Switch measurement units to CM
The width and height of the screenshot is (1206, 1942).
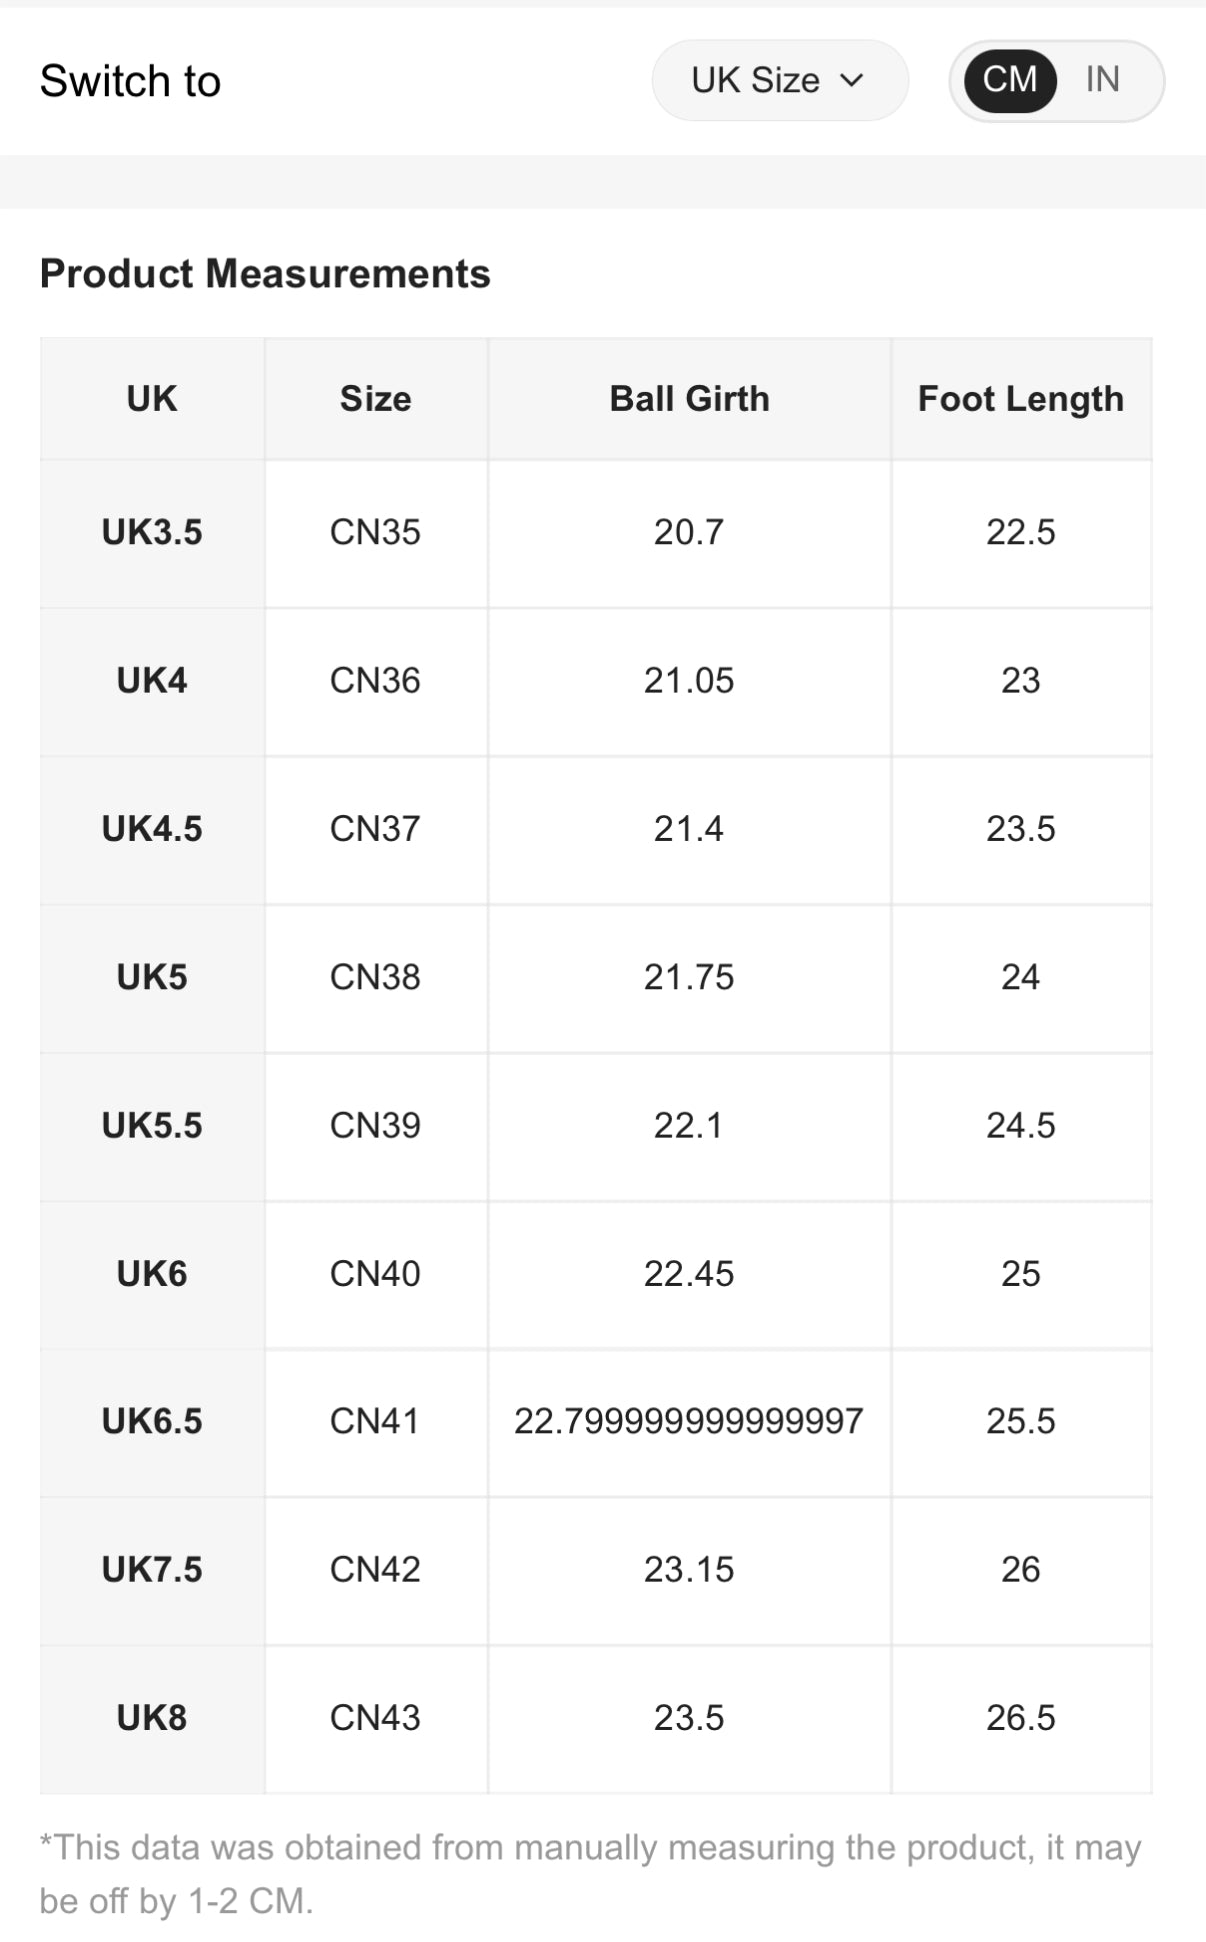coord(1009,80)
